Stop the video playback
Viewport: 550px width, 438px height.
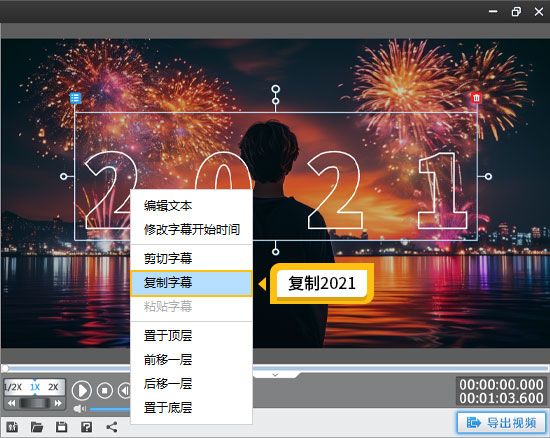(105, 390)
